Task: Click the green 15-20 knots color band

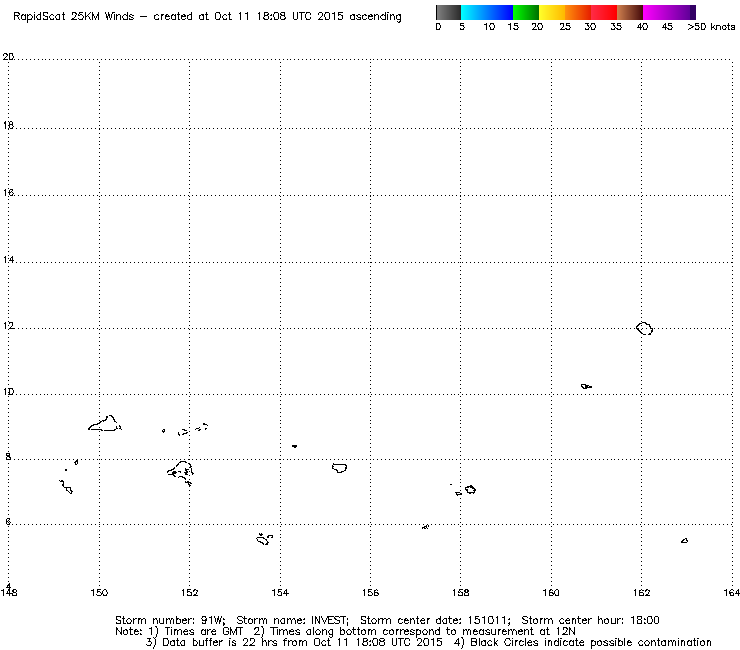Action: pyautogui.click(x=526, y=12)
